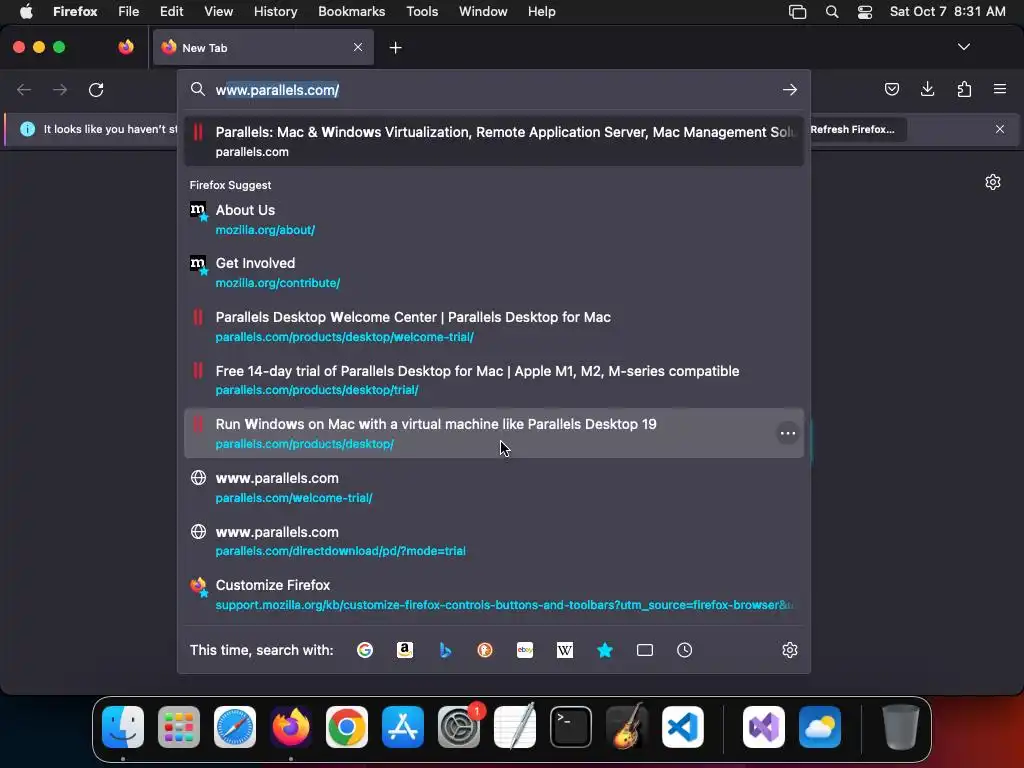Viewport: 1024px width, 768px height.
Task: Open the three-dot options for Parallels Desktop 19 result
Action: (788, 433)
